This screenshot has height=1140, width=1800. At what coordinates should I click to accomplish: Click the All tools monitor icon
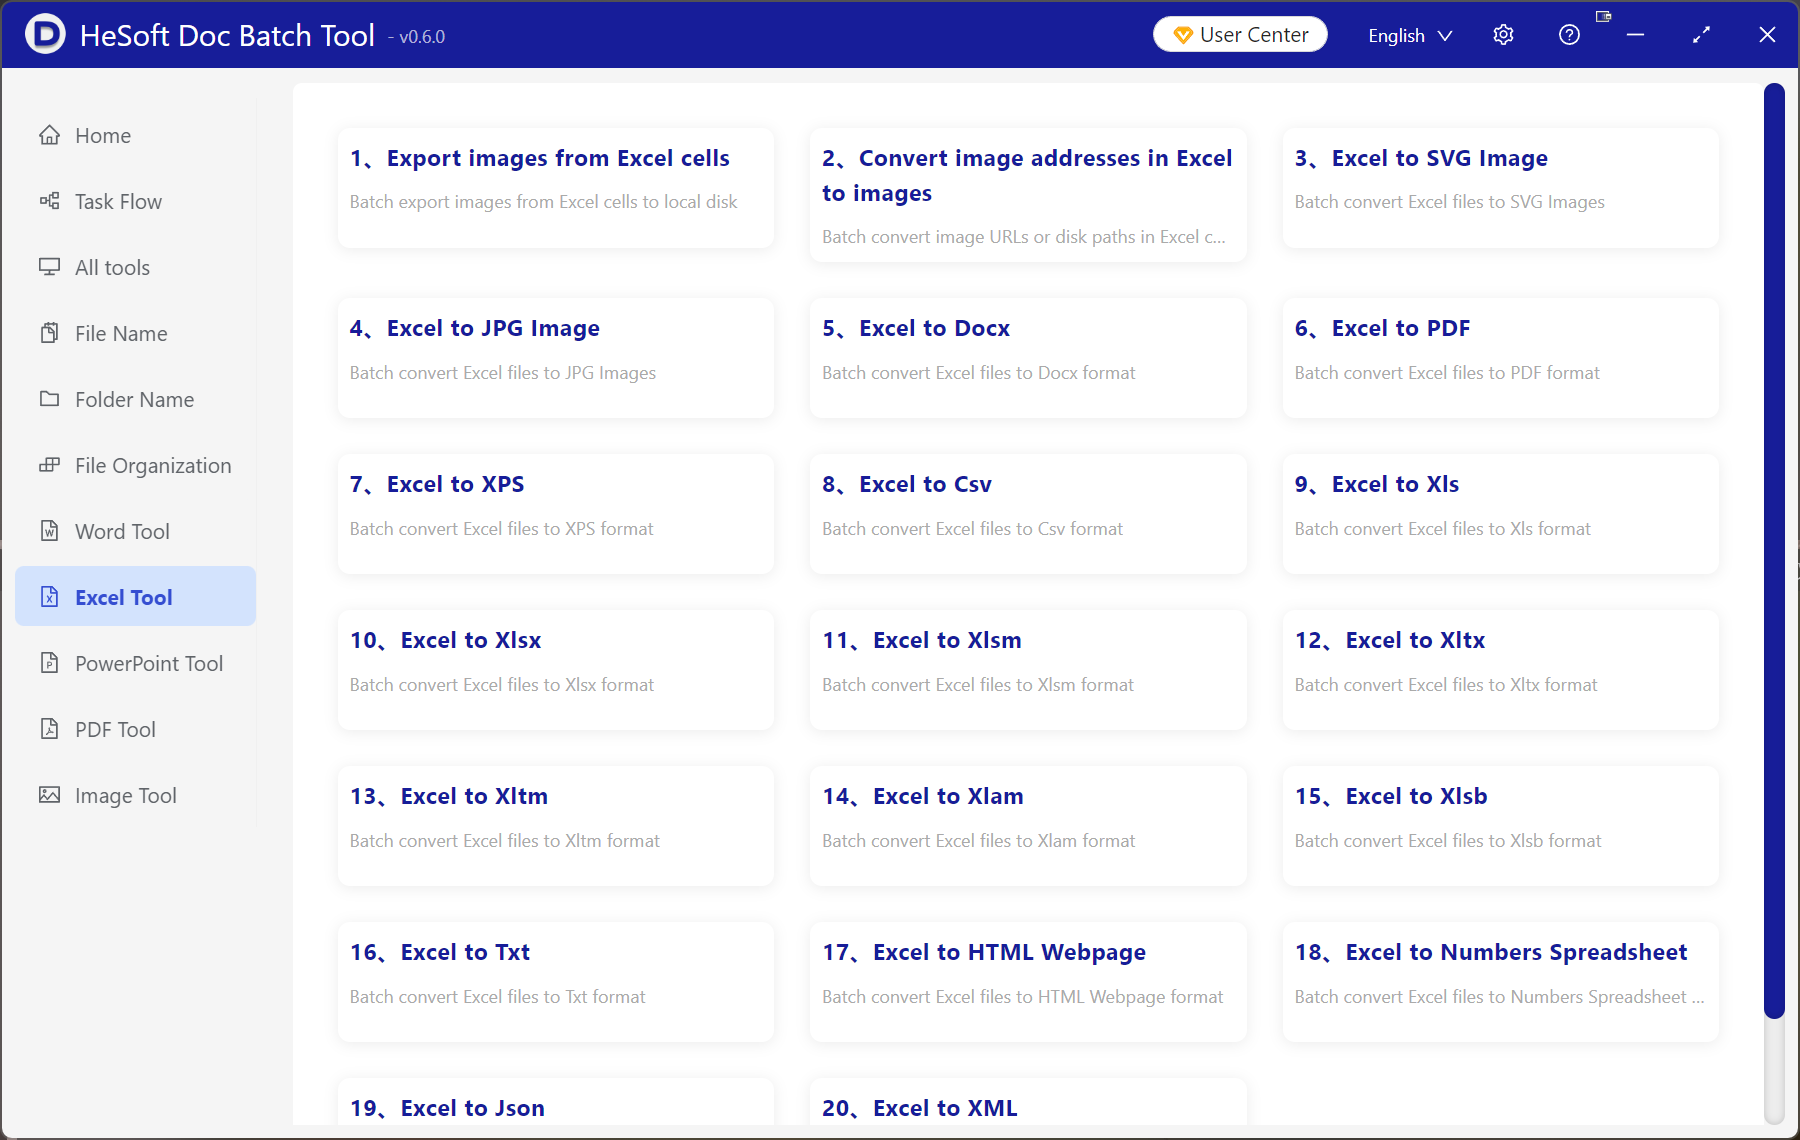tap(49, 267)
